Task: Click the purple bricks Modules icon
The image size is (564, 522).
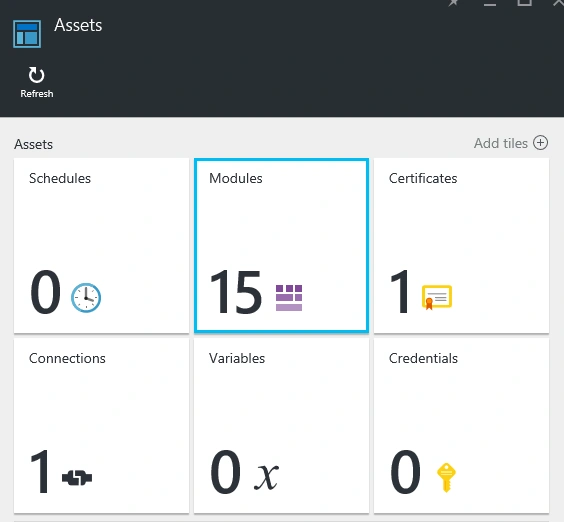Action: pos(289,298)
